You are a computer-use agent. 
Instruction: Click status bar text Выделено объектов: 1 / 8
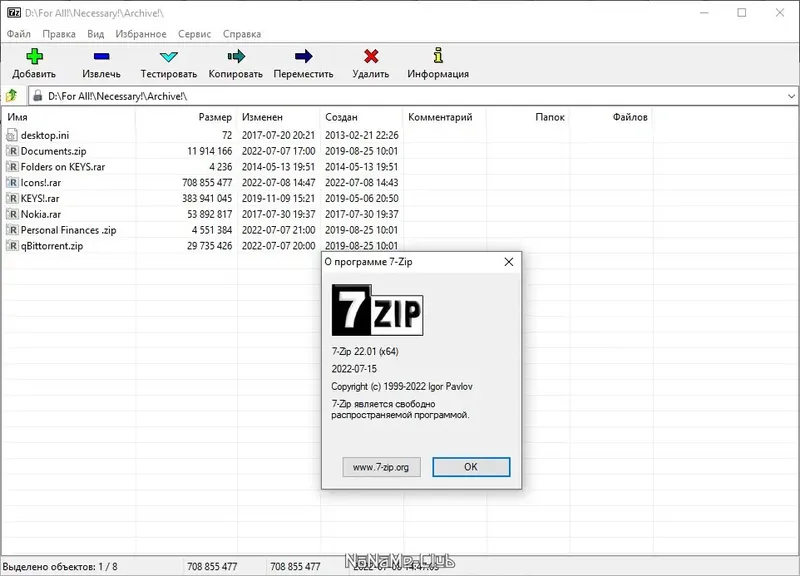[x=60, y=567]
